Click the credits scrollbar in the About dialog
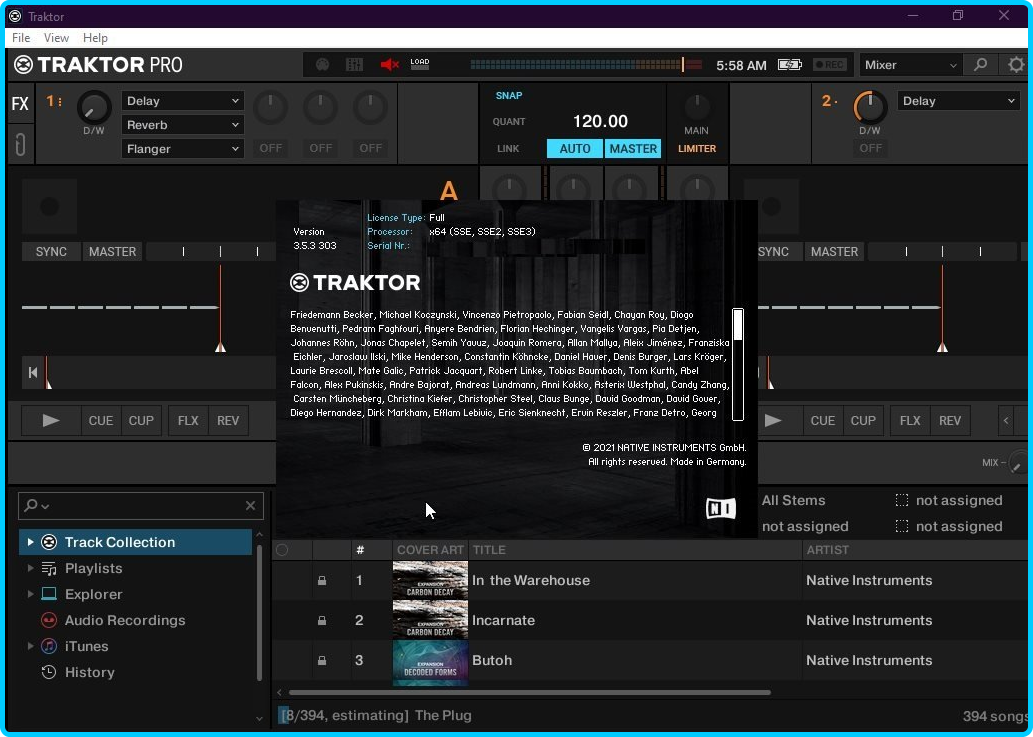 (x=738, y=364)
